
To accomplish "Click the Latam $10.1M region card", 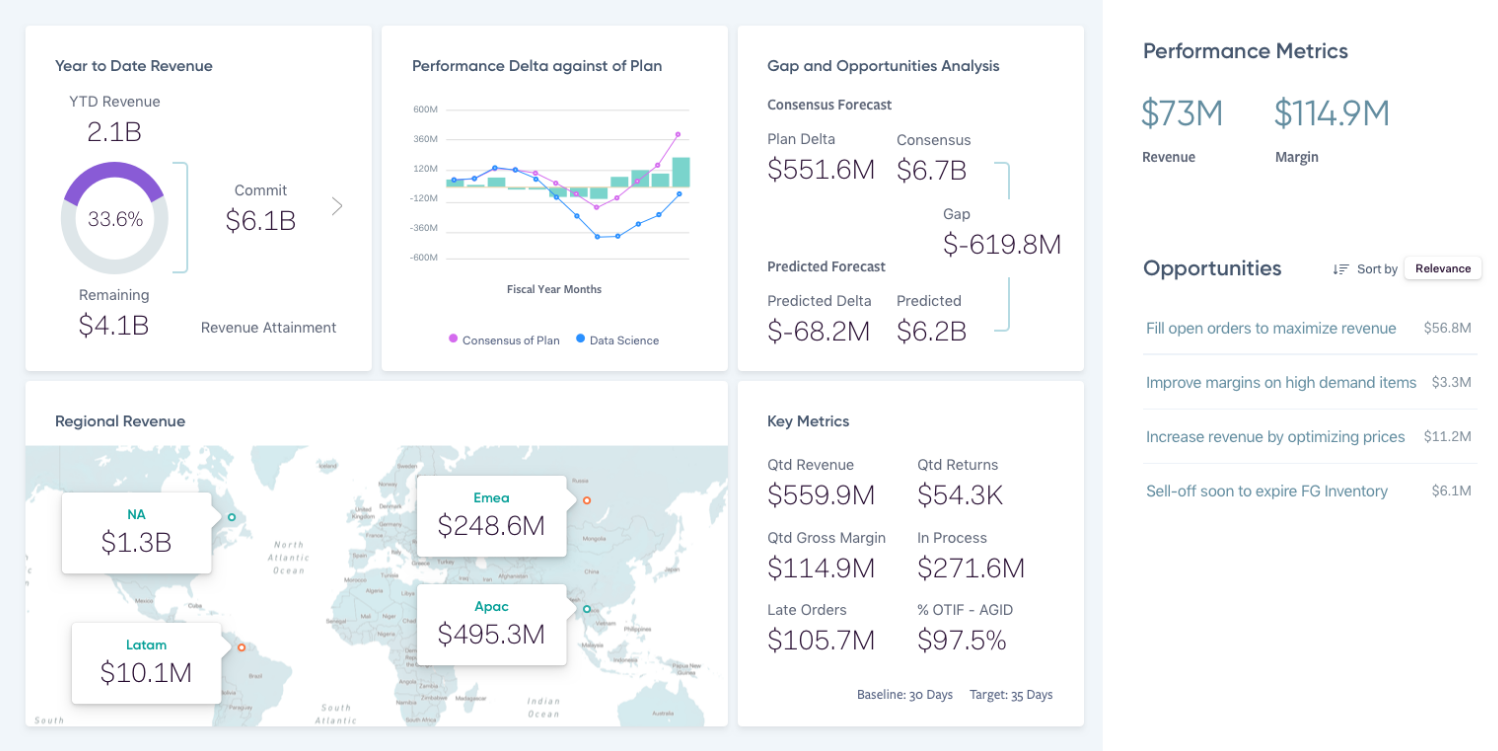I will coord(146,662).
